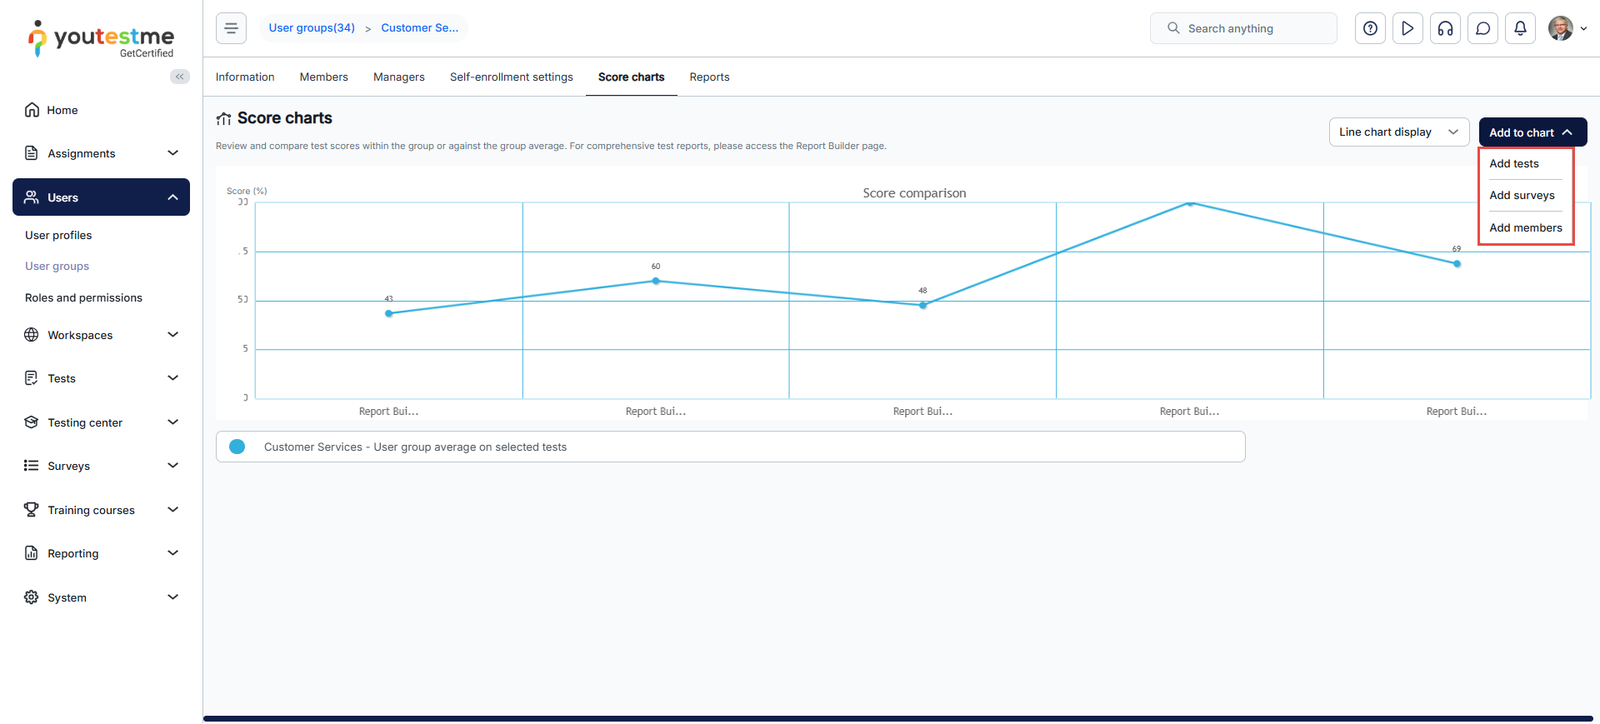Open notifications bell icon
This screenshot has height=724, width=1600.
point(1520,28)
